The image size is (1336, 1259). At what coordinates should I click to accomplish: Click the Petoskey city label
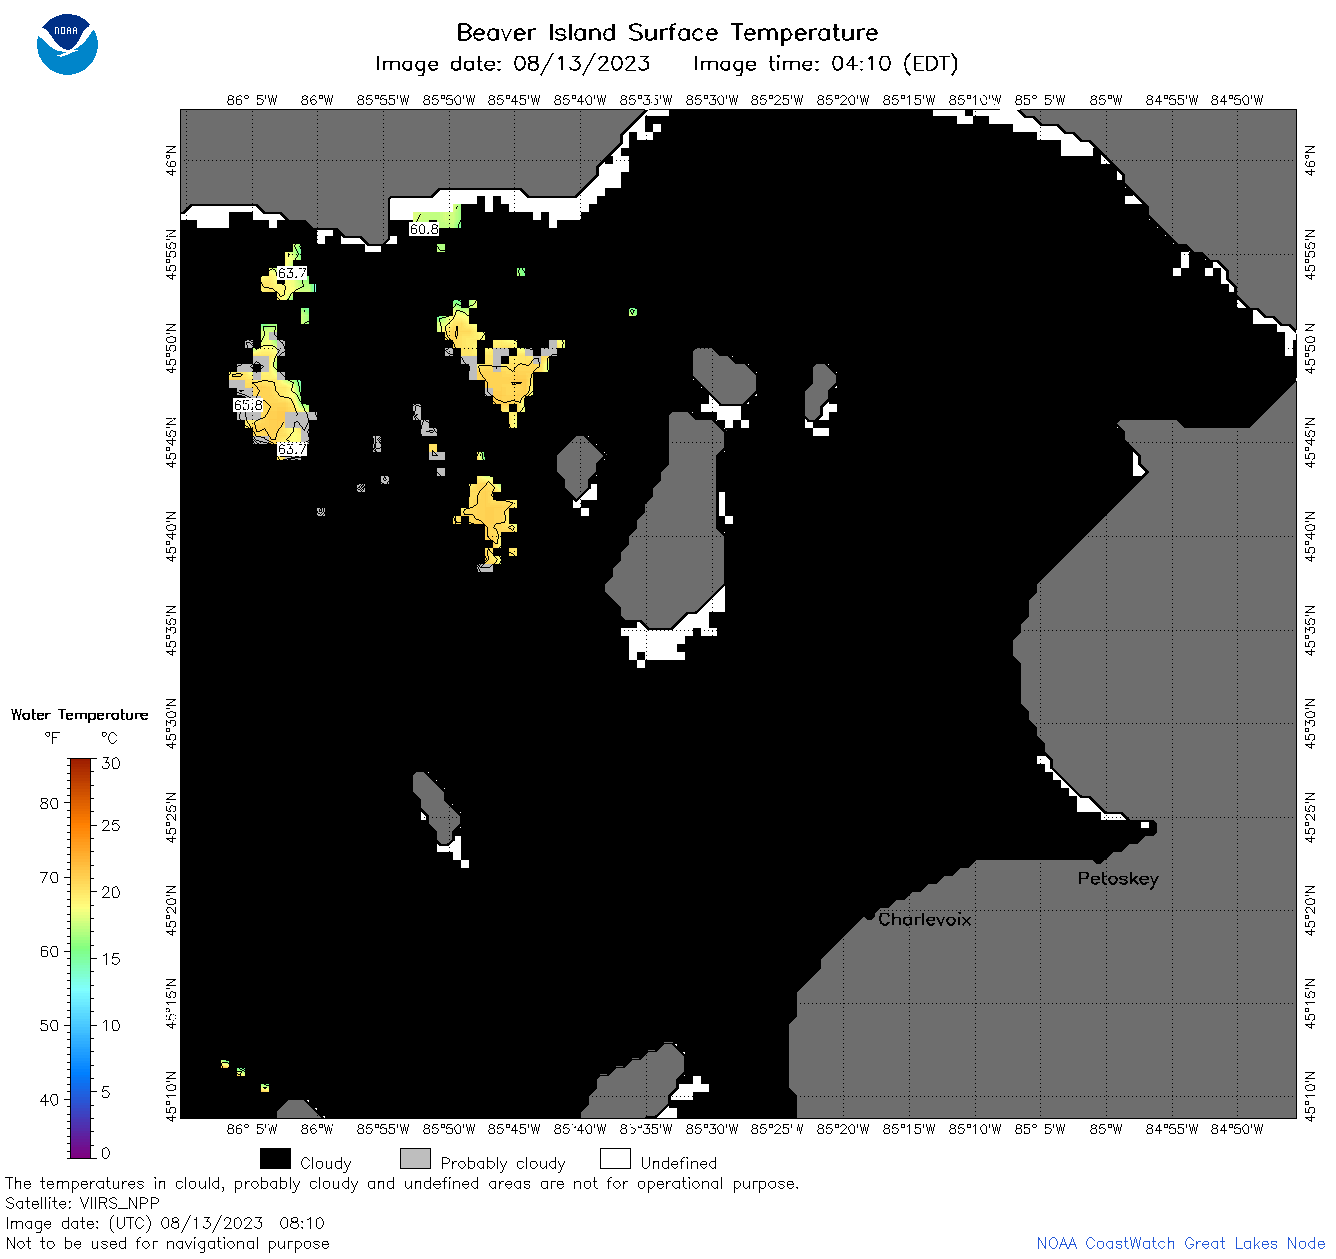1118,879
